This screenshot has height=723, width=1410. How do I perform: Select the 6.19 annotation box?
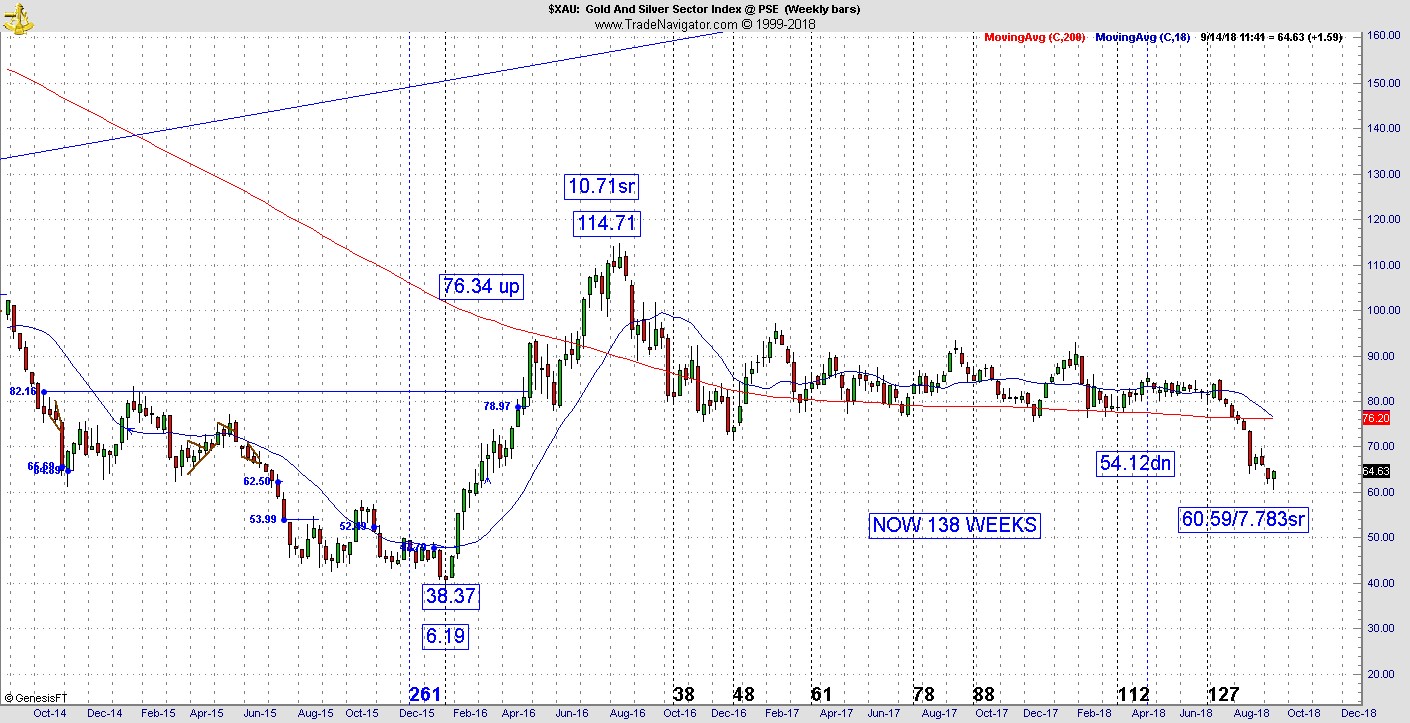pos(445,636)
